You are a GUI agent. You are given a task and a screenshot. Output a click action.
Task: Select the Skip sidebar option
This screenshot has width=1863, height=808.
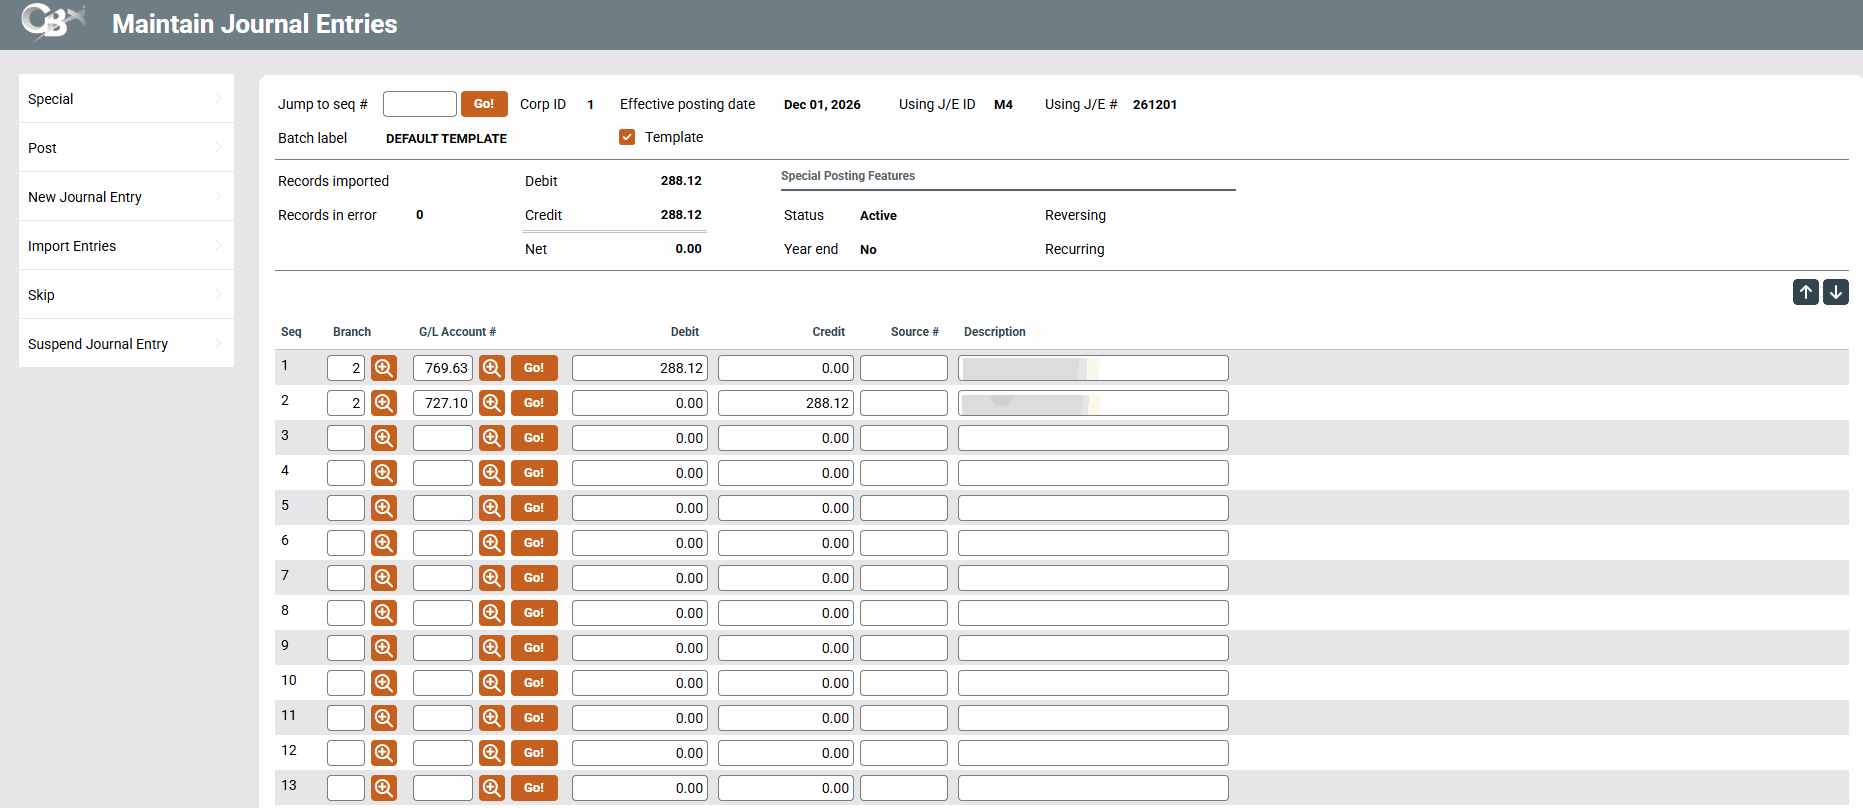coord(42,295)
